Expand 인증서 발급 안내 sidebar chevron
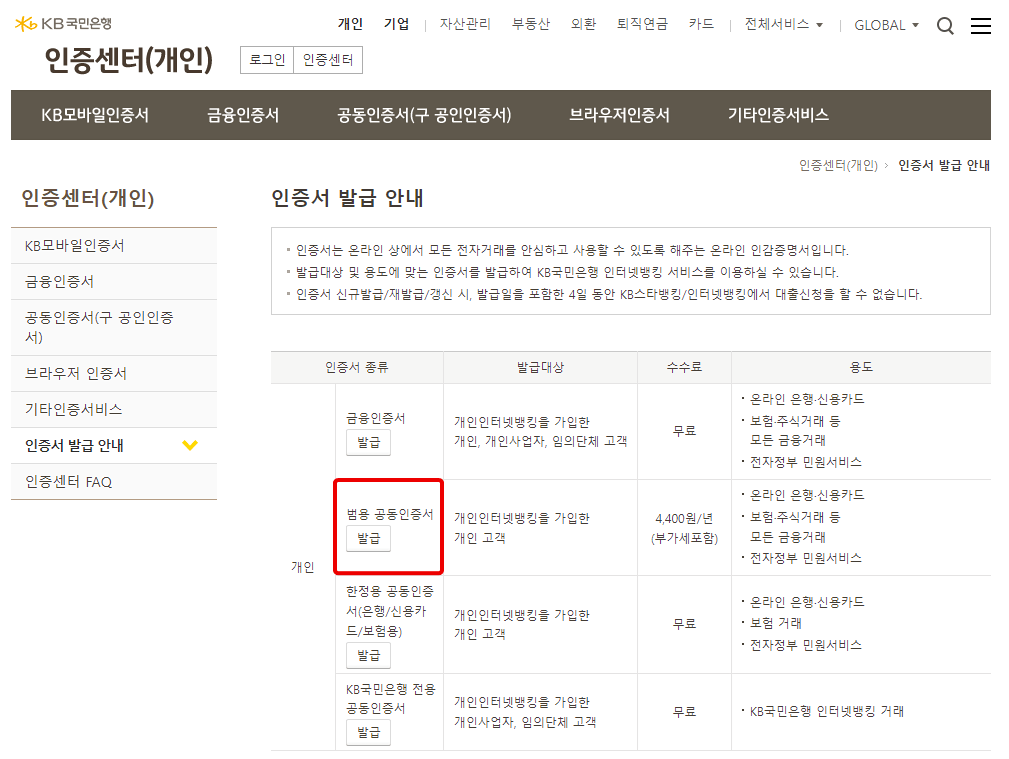The height and width of the screenshot is (759, 1009). coord(190,445)
